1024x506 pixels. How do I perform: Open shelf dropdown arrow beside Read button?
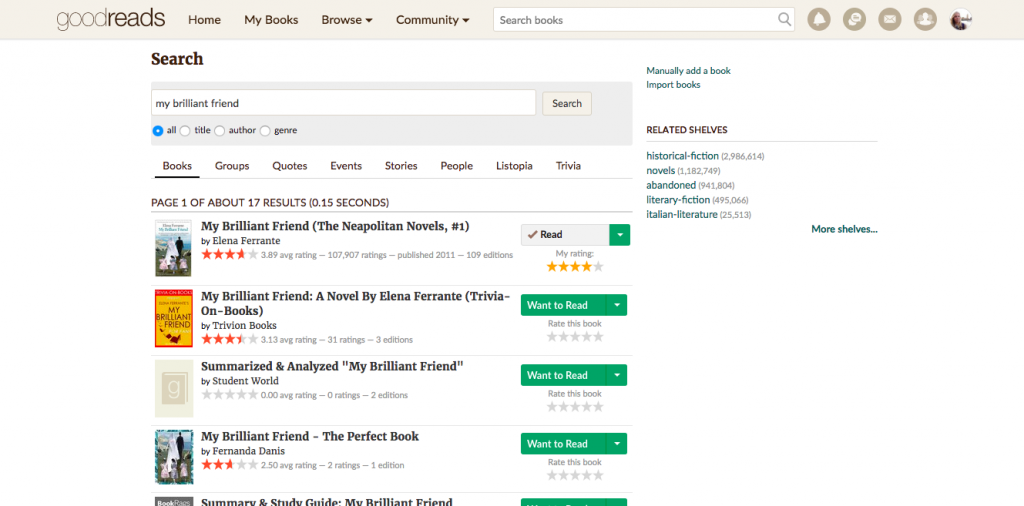619,235
